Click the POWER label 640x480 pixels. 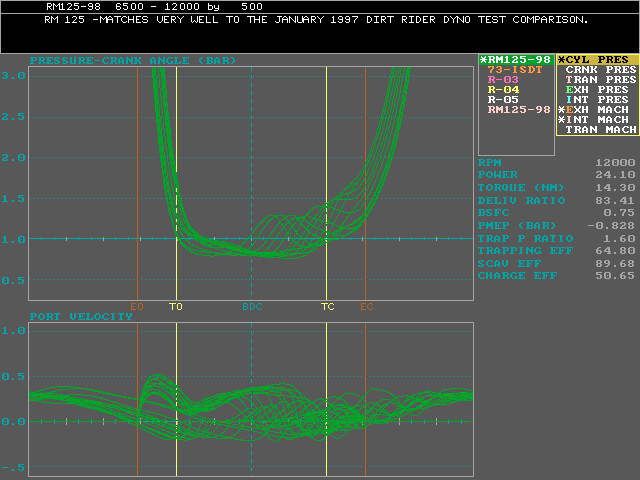coord(498,175)
